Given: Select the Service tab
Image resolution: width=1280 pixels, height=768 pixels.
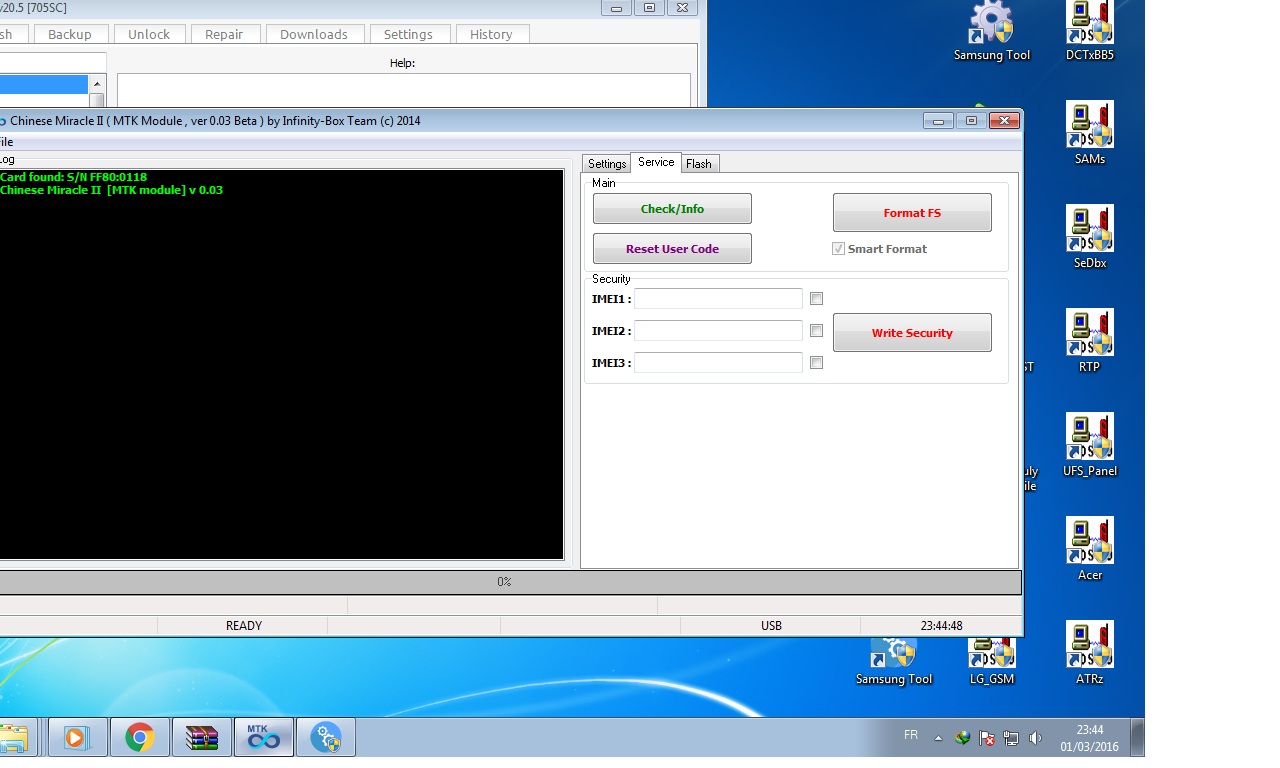Looking at the screenshot, I should (656, 162).
